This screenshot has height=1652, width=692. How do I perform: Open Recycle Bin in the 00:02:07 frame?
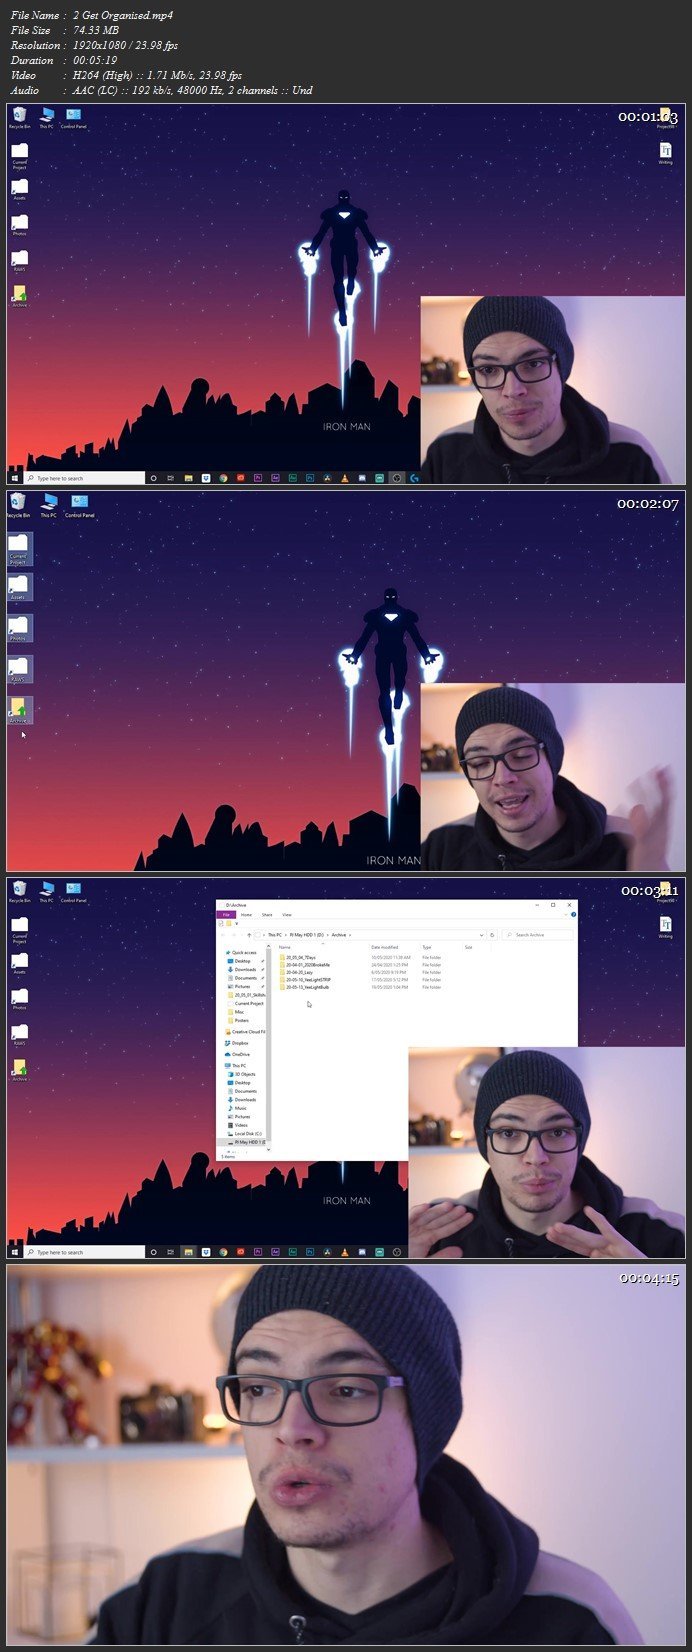tap(19, 505)
